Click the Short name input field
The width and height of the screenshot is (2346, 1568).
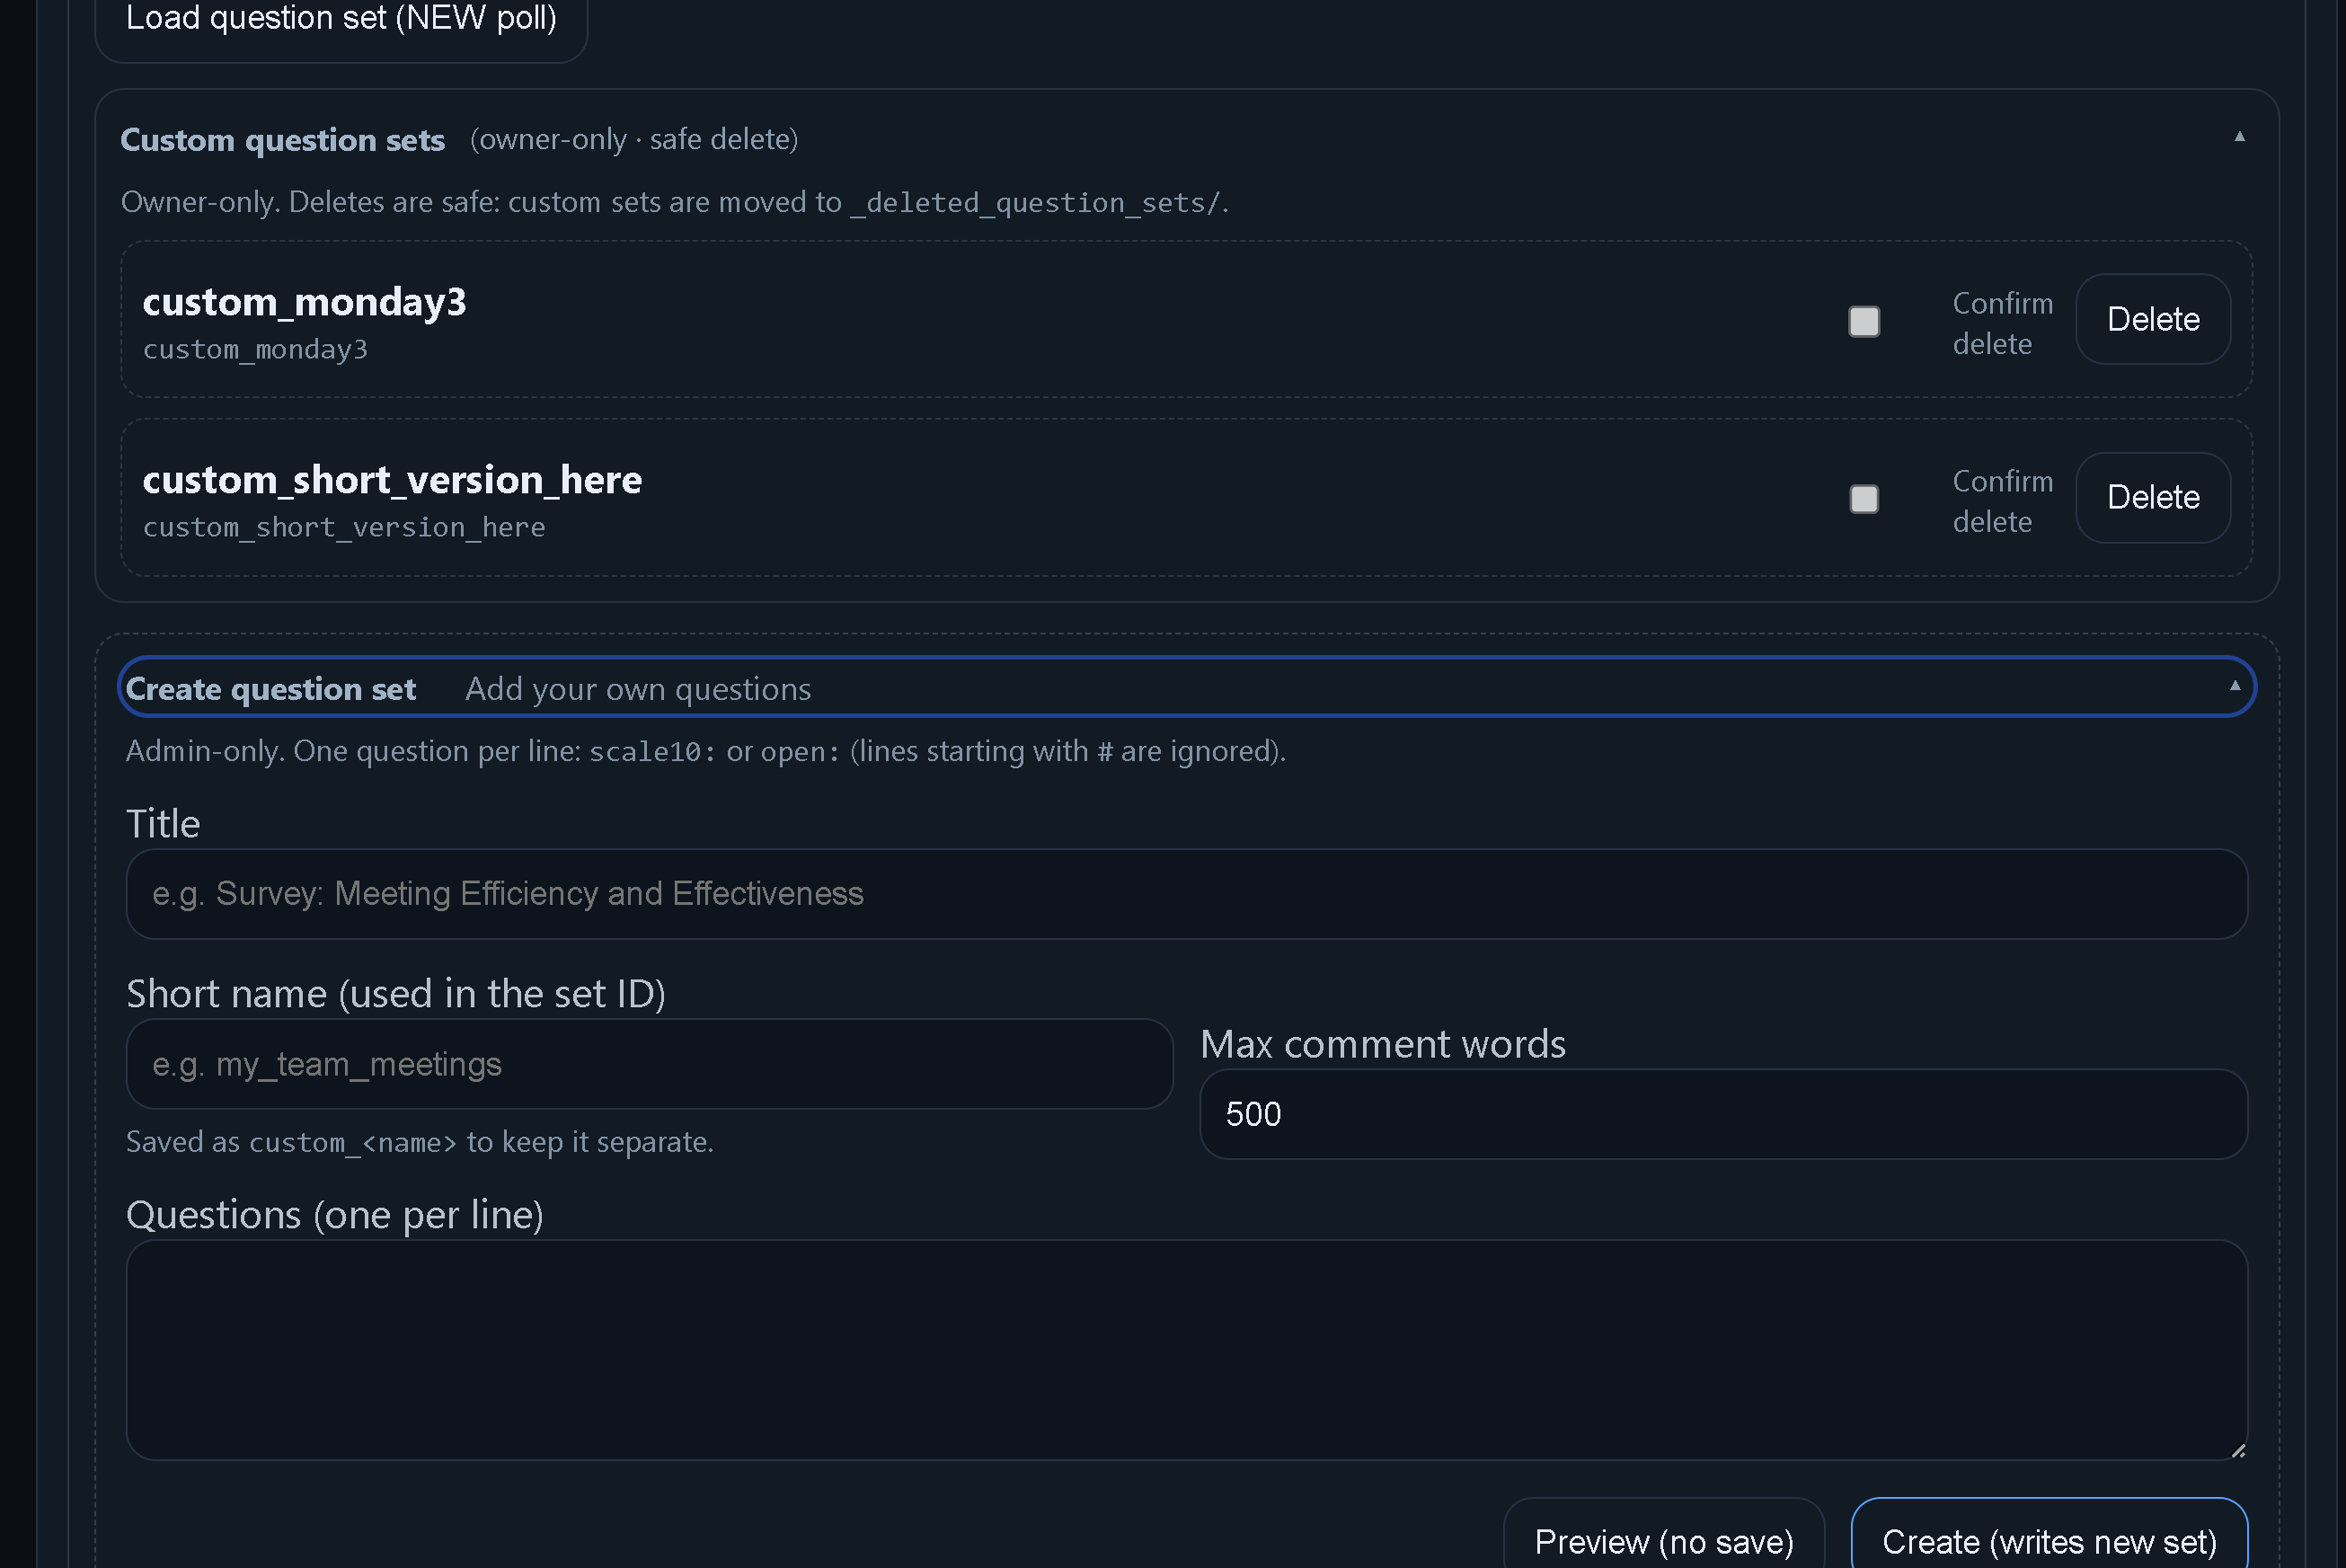pos(649,1064)
